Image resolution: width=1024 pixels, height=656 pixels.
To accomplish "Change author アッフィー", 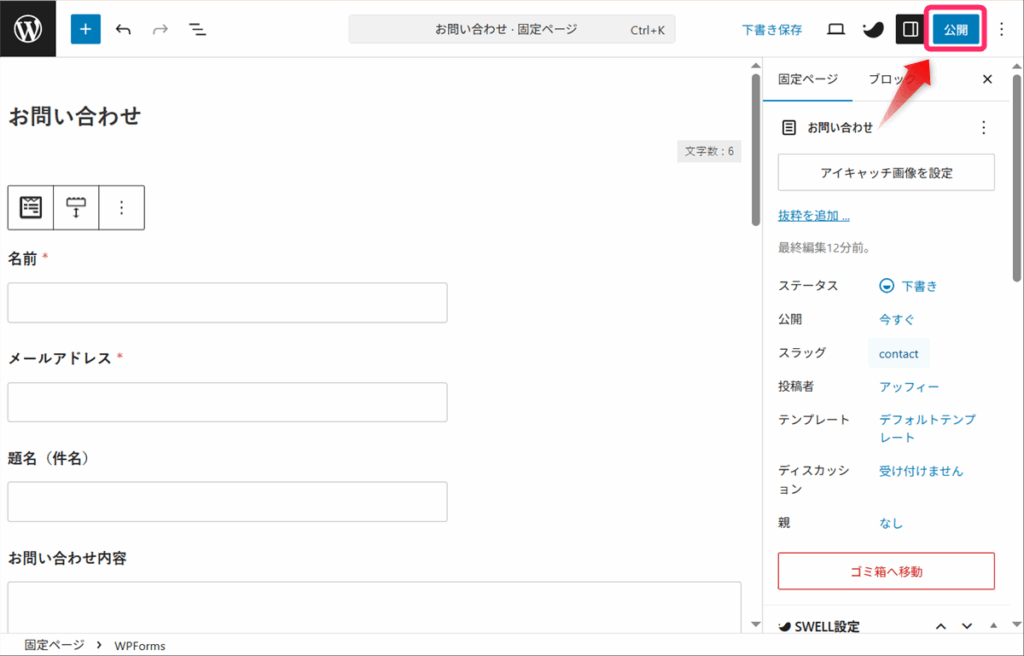I will [908, 387].
